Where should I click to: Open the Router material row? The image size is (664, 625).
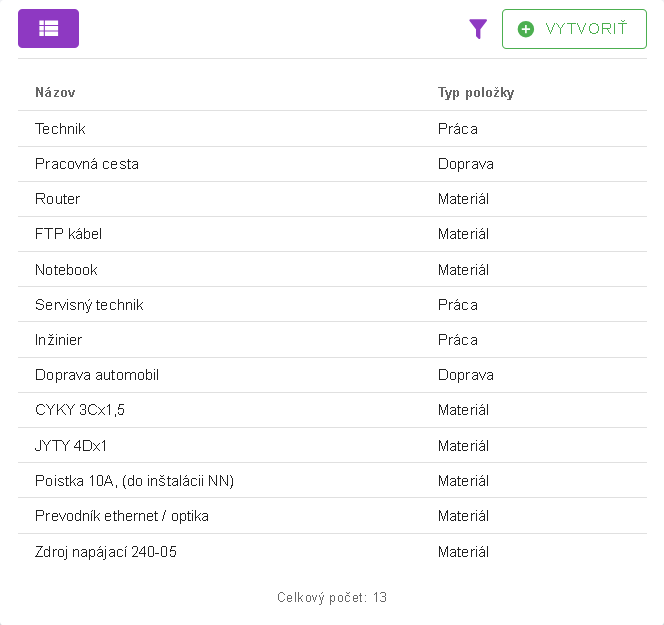(x=58, y=199)
